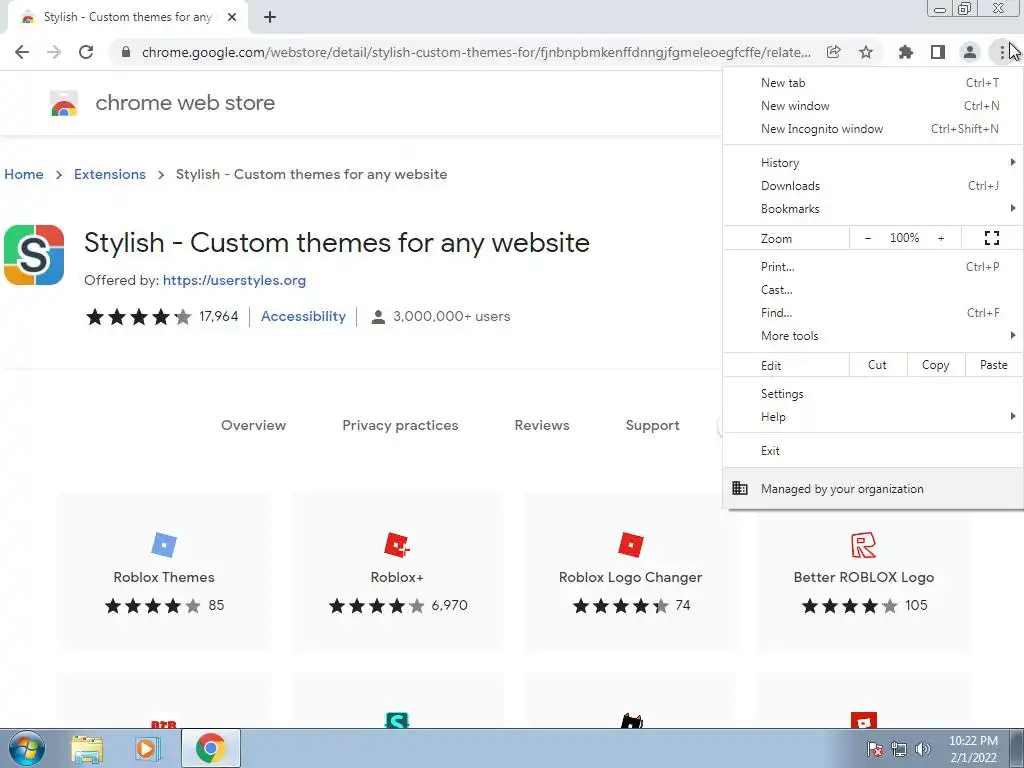Open Windows Explorer from the taskbar

(87, 748)
